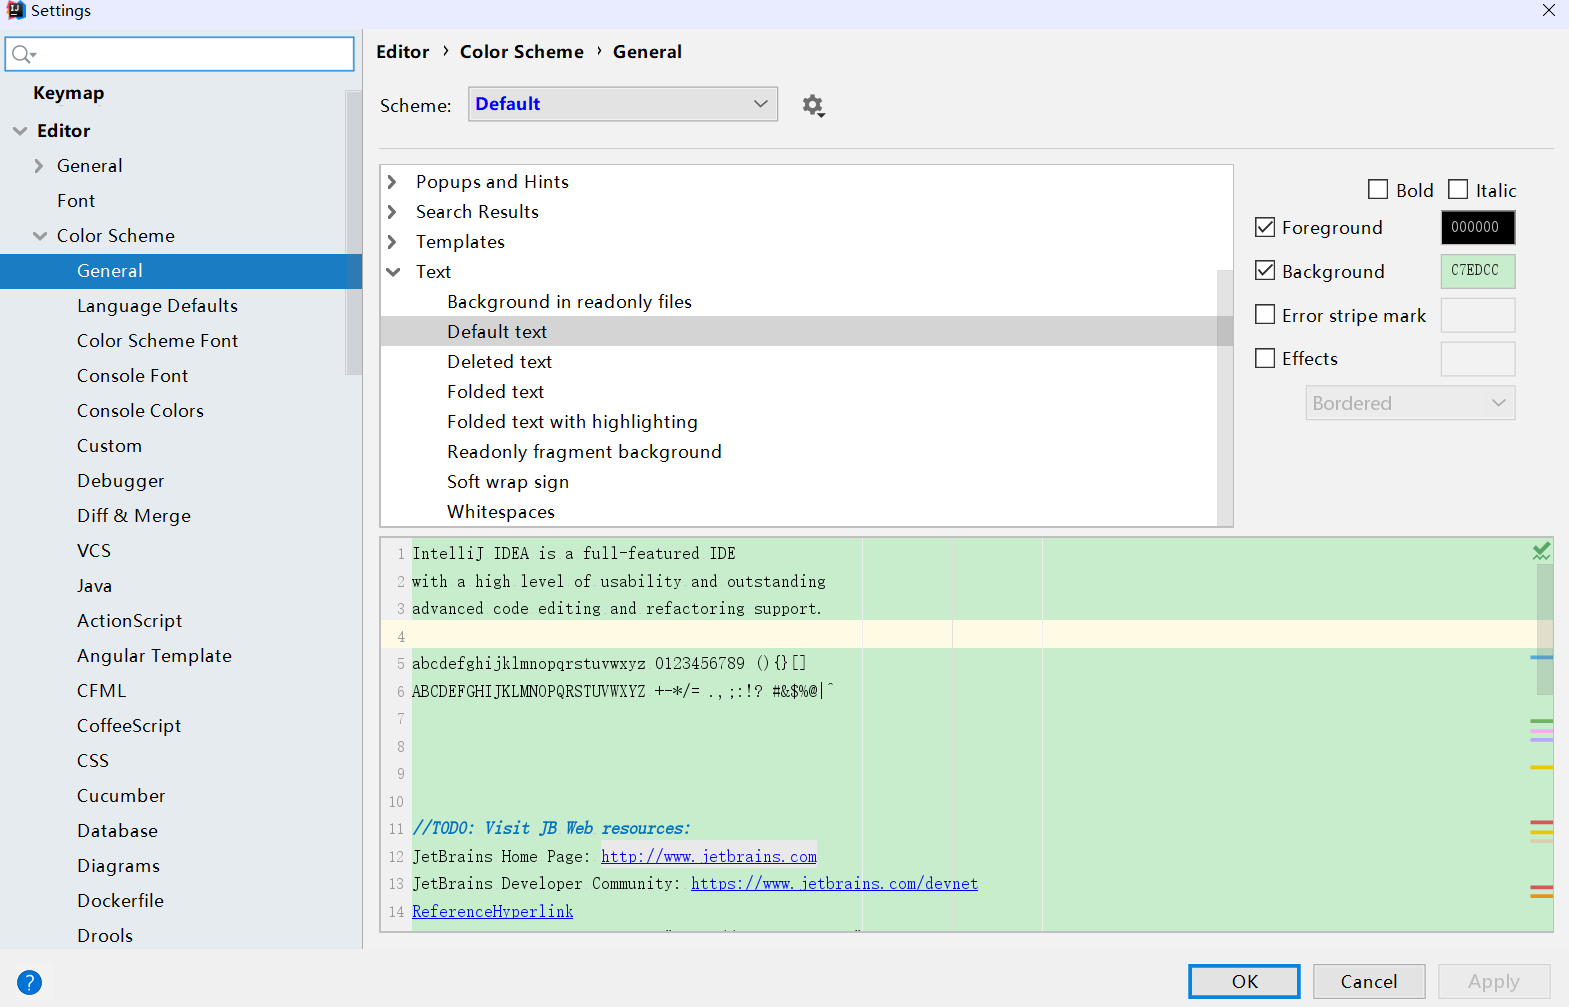The width and height of the screenshot is (1569, 1007).
Task: Click ReferenceHyperlink in preview
Action: pos(493,911)
